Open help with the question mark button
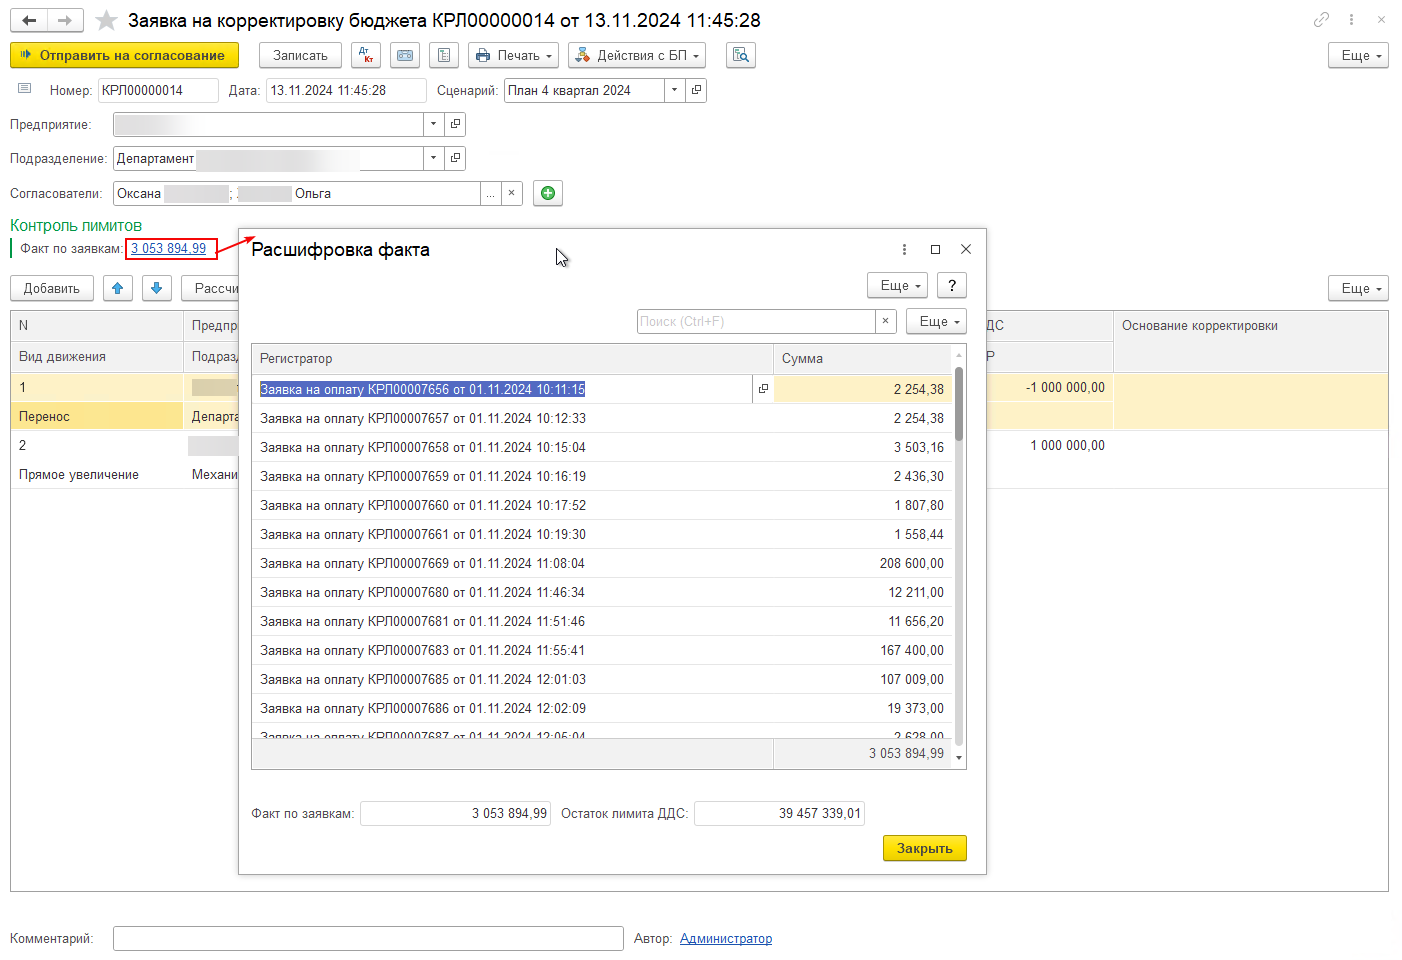This screenshot has height=960, width=1402. [952, 285]
